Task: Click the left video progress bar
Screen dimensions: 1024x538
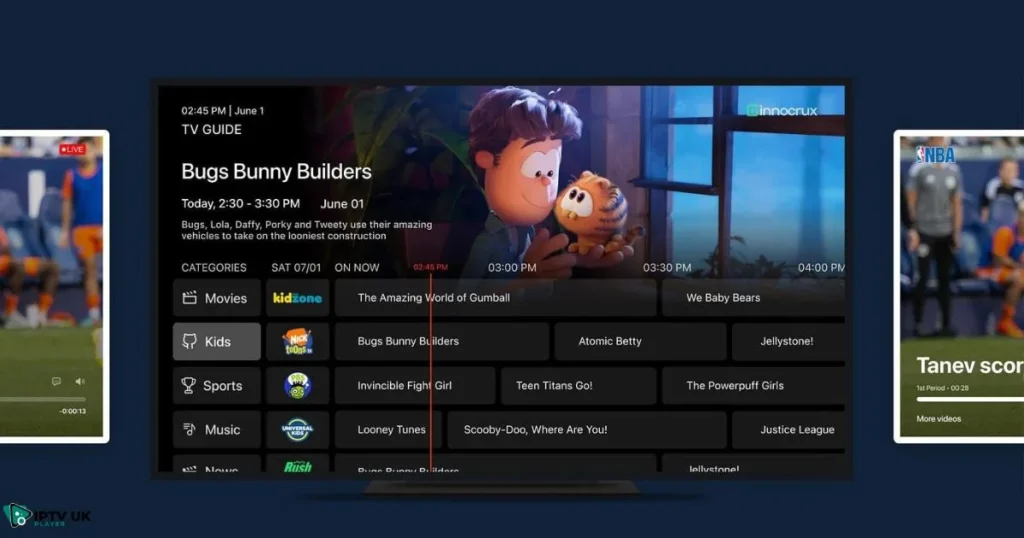Action: tap(42, 399)
